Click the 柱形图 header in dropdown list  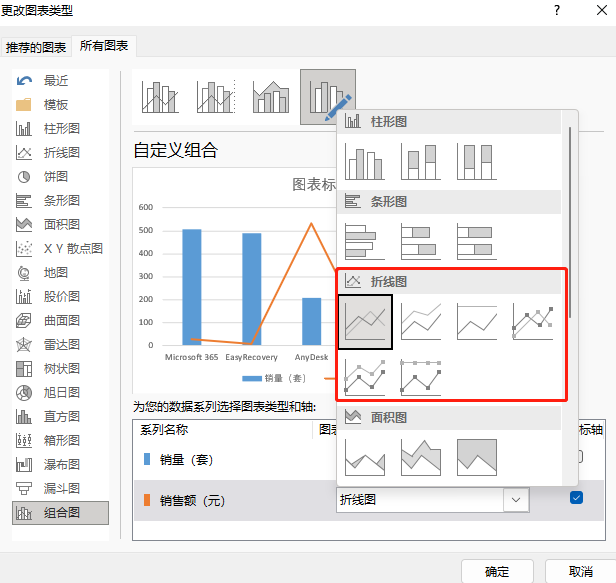tap(449, 121)
